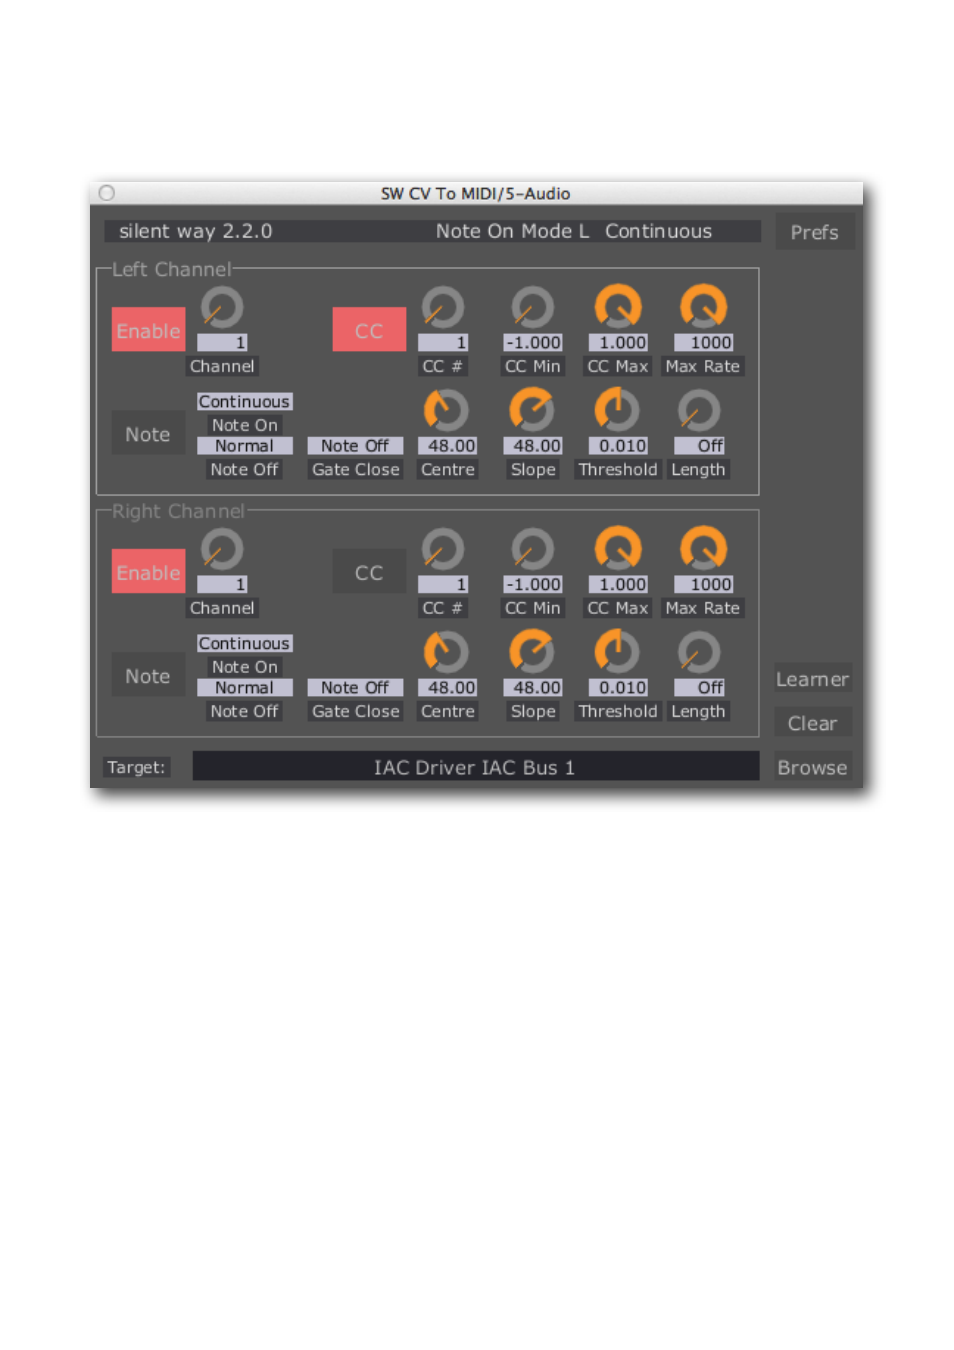Click the Right Channel Slope knob
954x1350 pixels.
click(532, 653)
